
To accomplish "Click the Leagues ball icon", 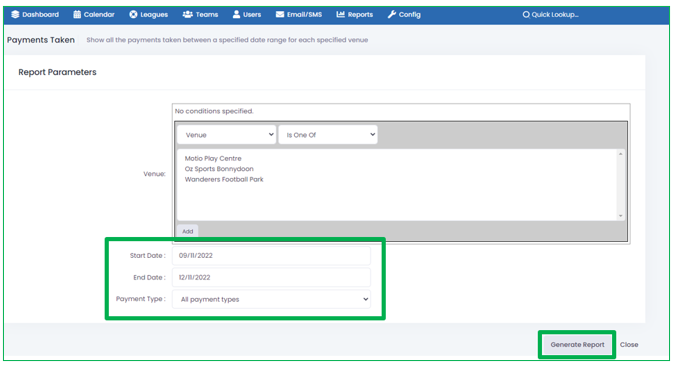I will pyautogui.click(x=133, y=14).
